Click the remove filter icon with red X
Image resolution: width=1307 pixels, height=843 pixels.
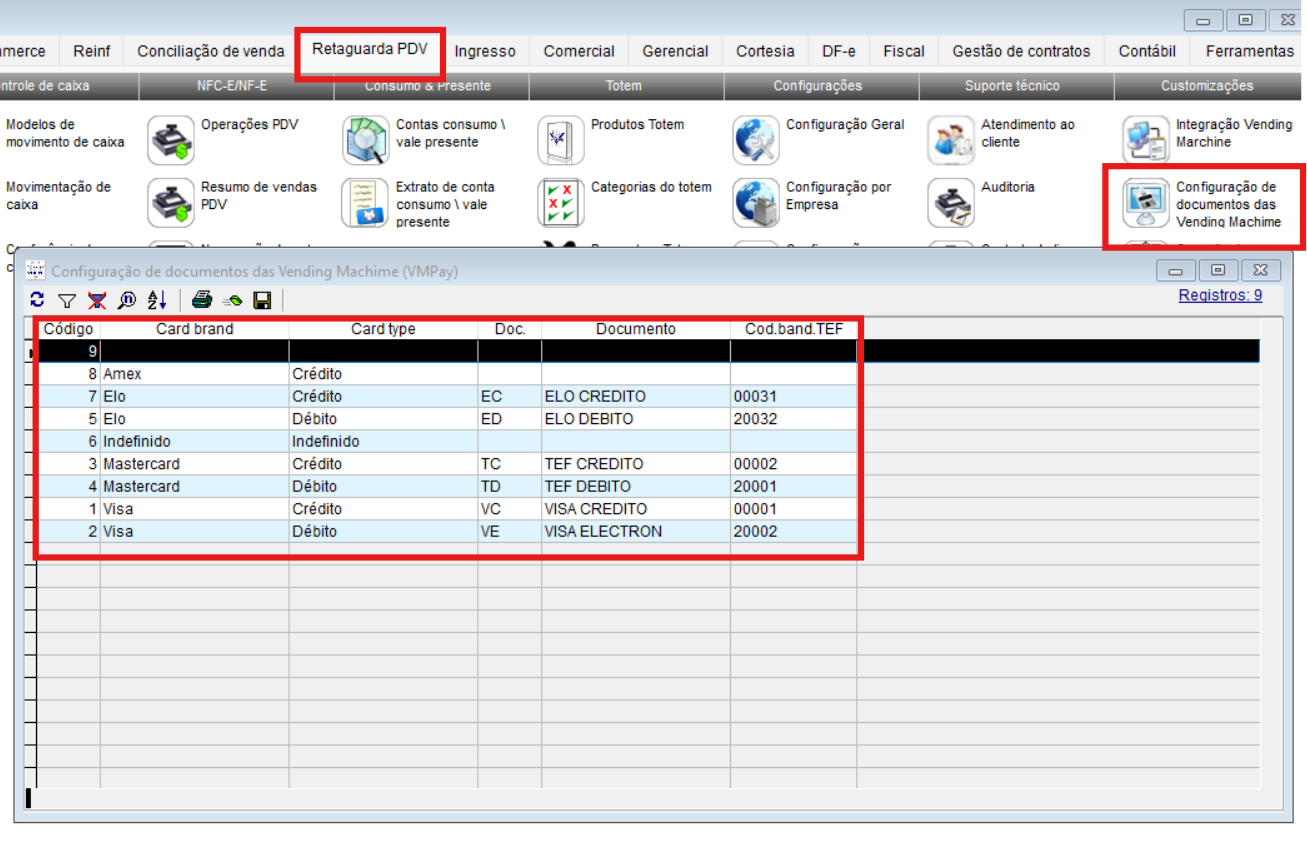[97, 300]
